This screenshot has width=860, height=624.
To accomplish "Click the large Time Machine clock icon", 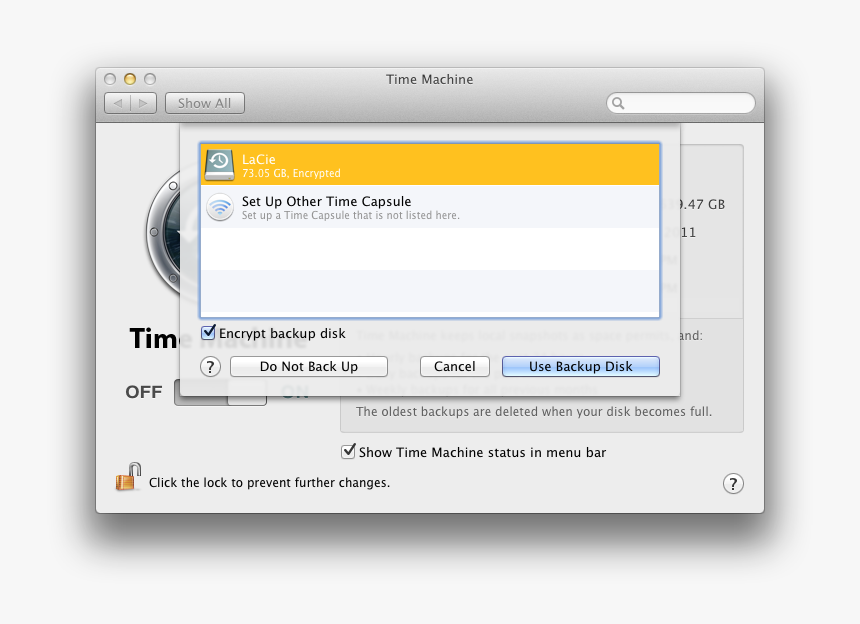I will point(163,233).
